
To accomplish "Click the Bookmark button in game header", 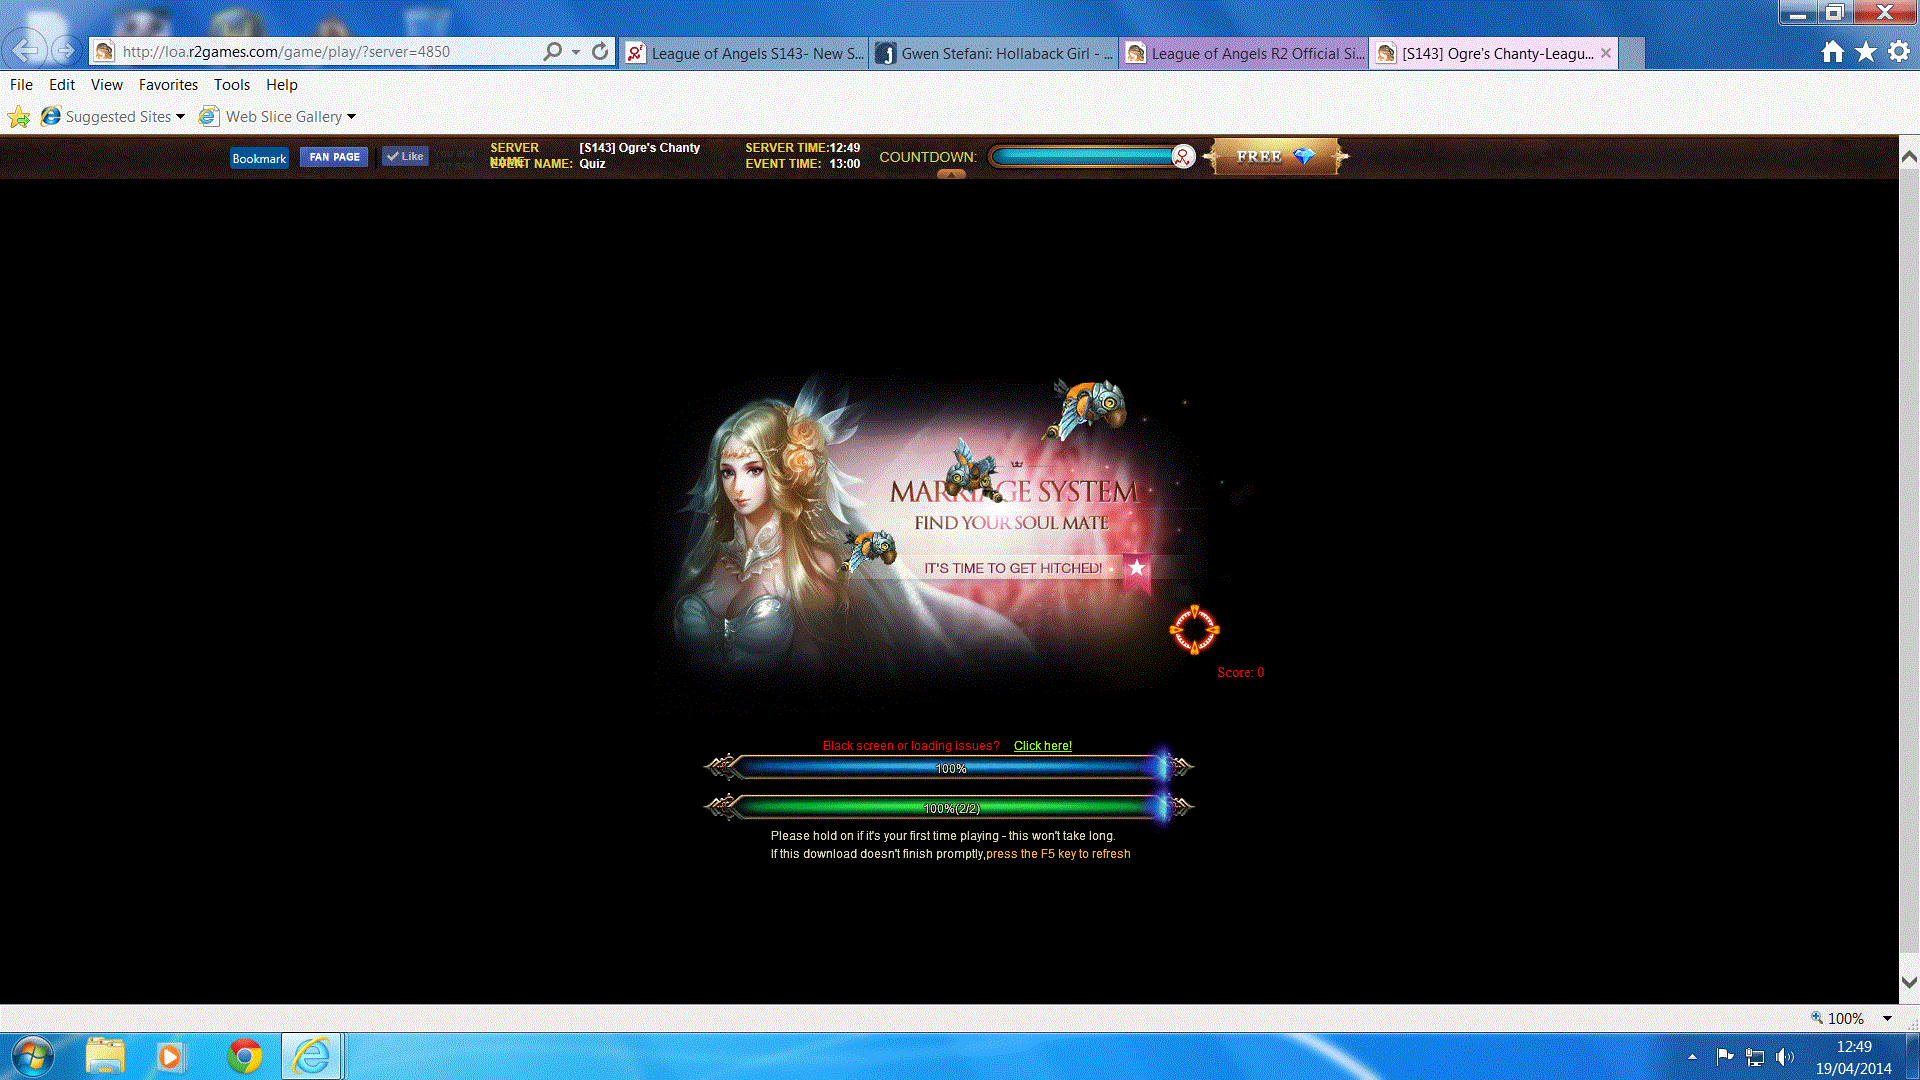I will point(259,158).
